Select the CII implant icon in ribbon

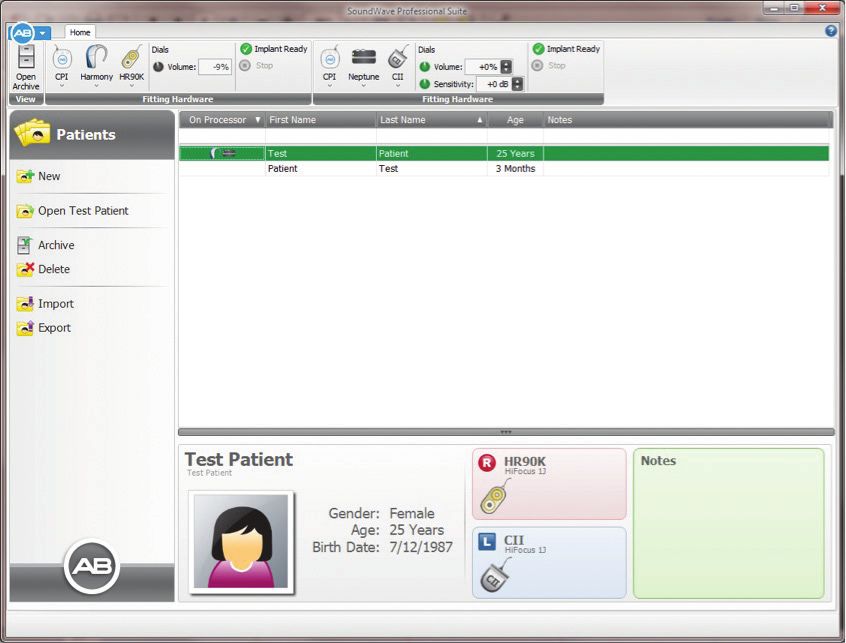point(398,58)
